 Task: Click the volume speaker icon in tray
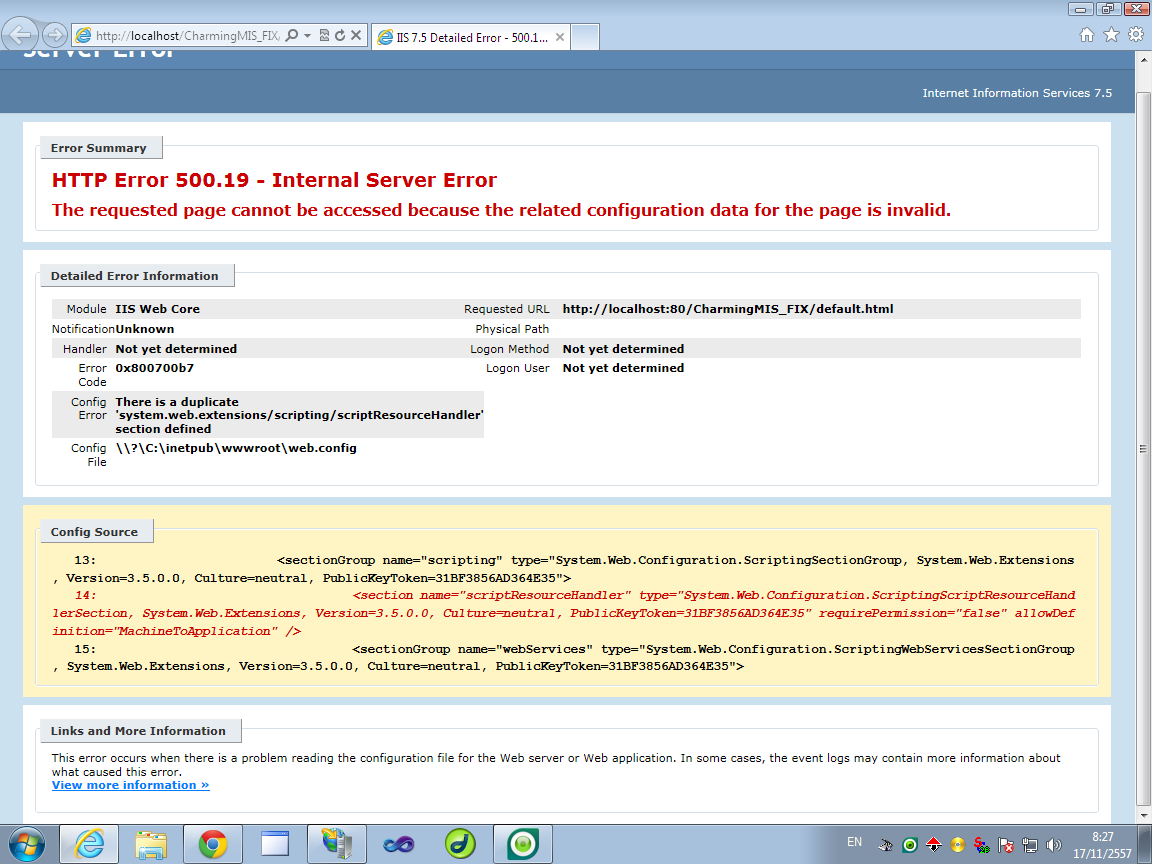1053,845
